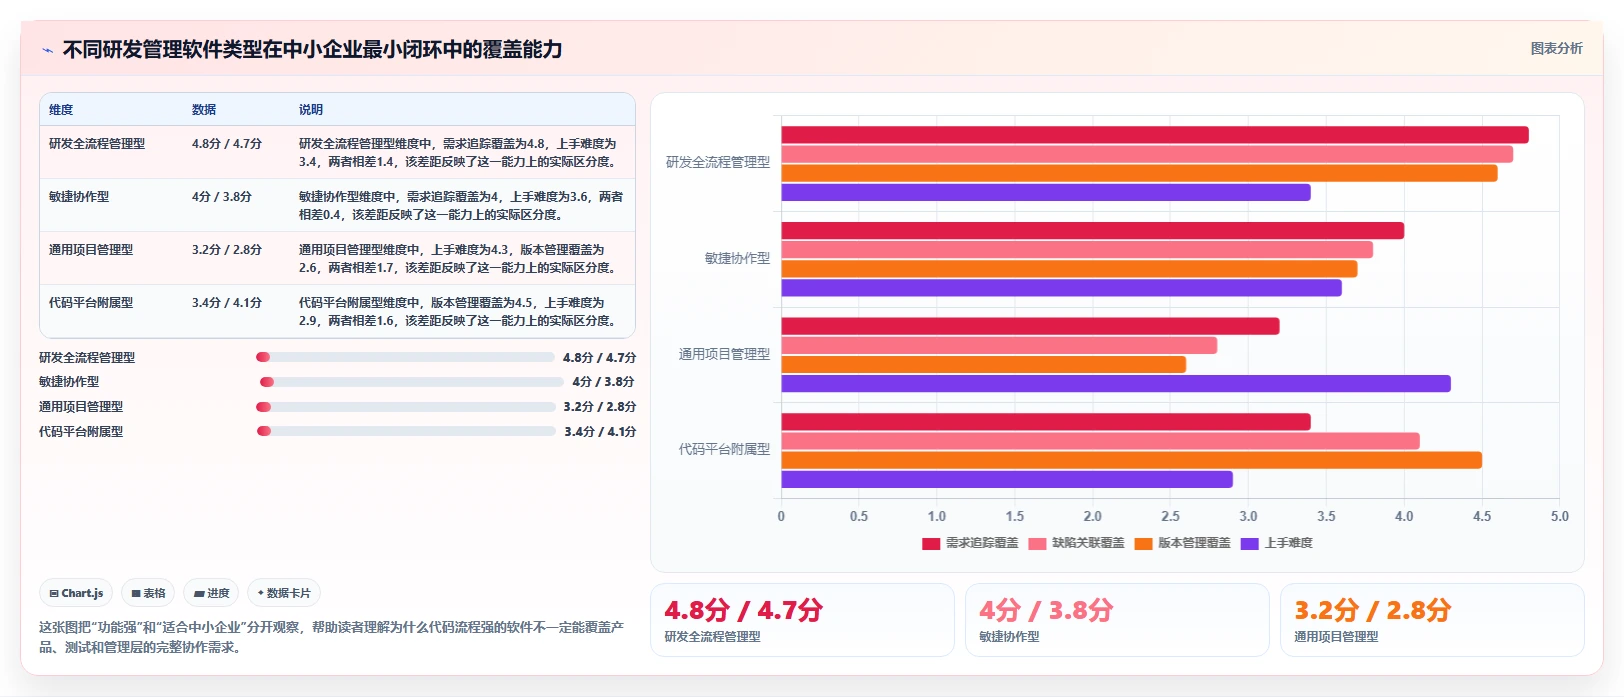The height and width of the screenshot is (697, 1624).
Task: Click the pink 缺陷关联覆盖 bar of 代码平台附属型
Action: coord(1100,441)
